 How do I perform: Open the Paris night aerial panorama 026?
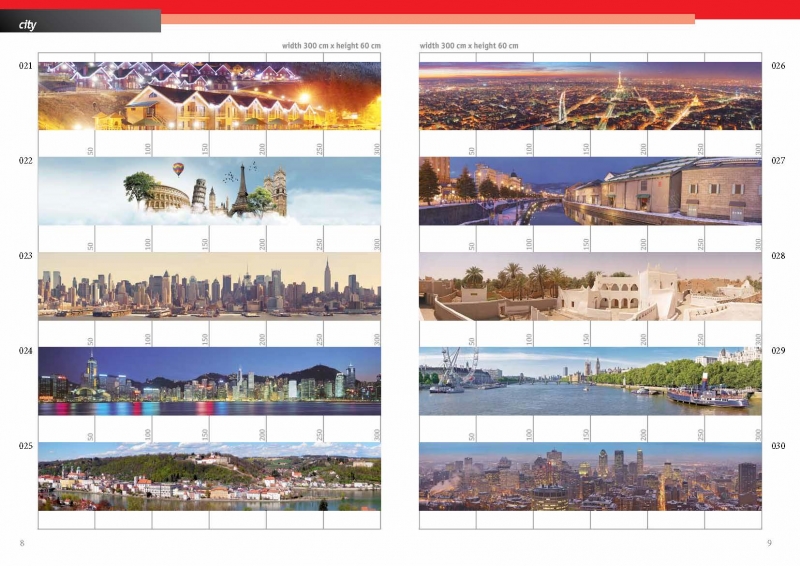[590, 96]
